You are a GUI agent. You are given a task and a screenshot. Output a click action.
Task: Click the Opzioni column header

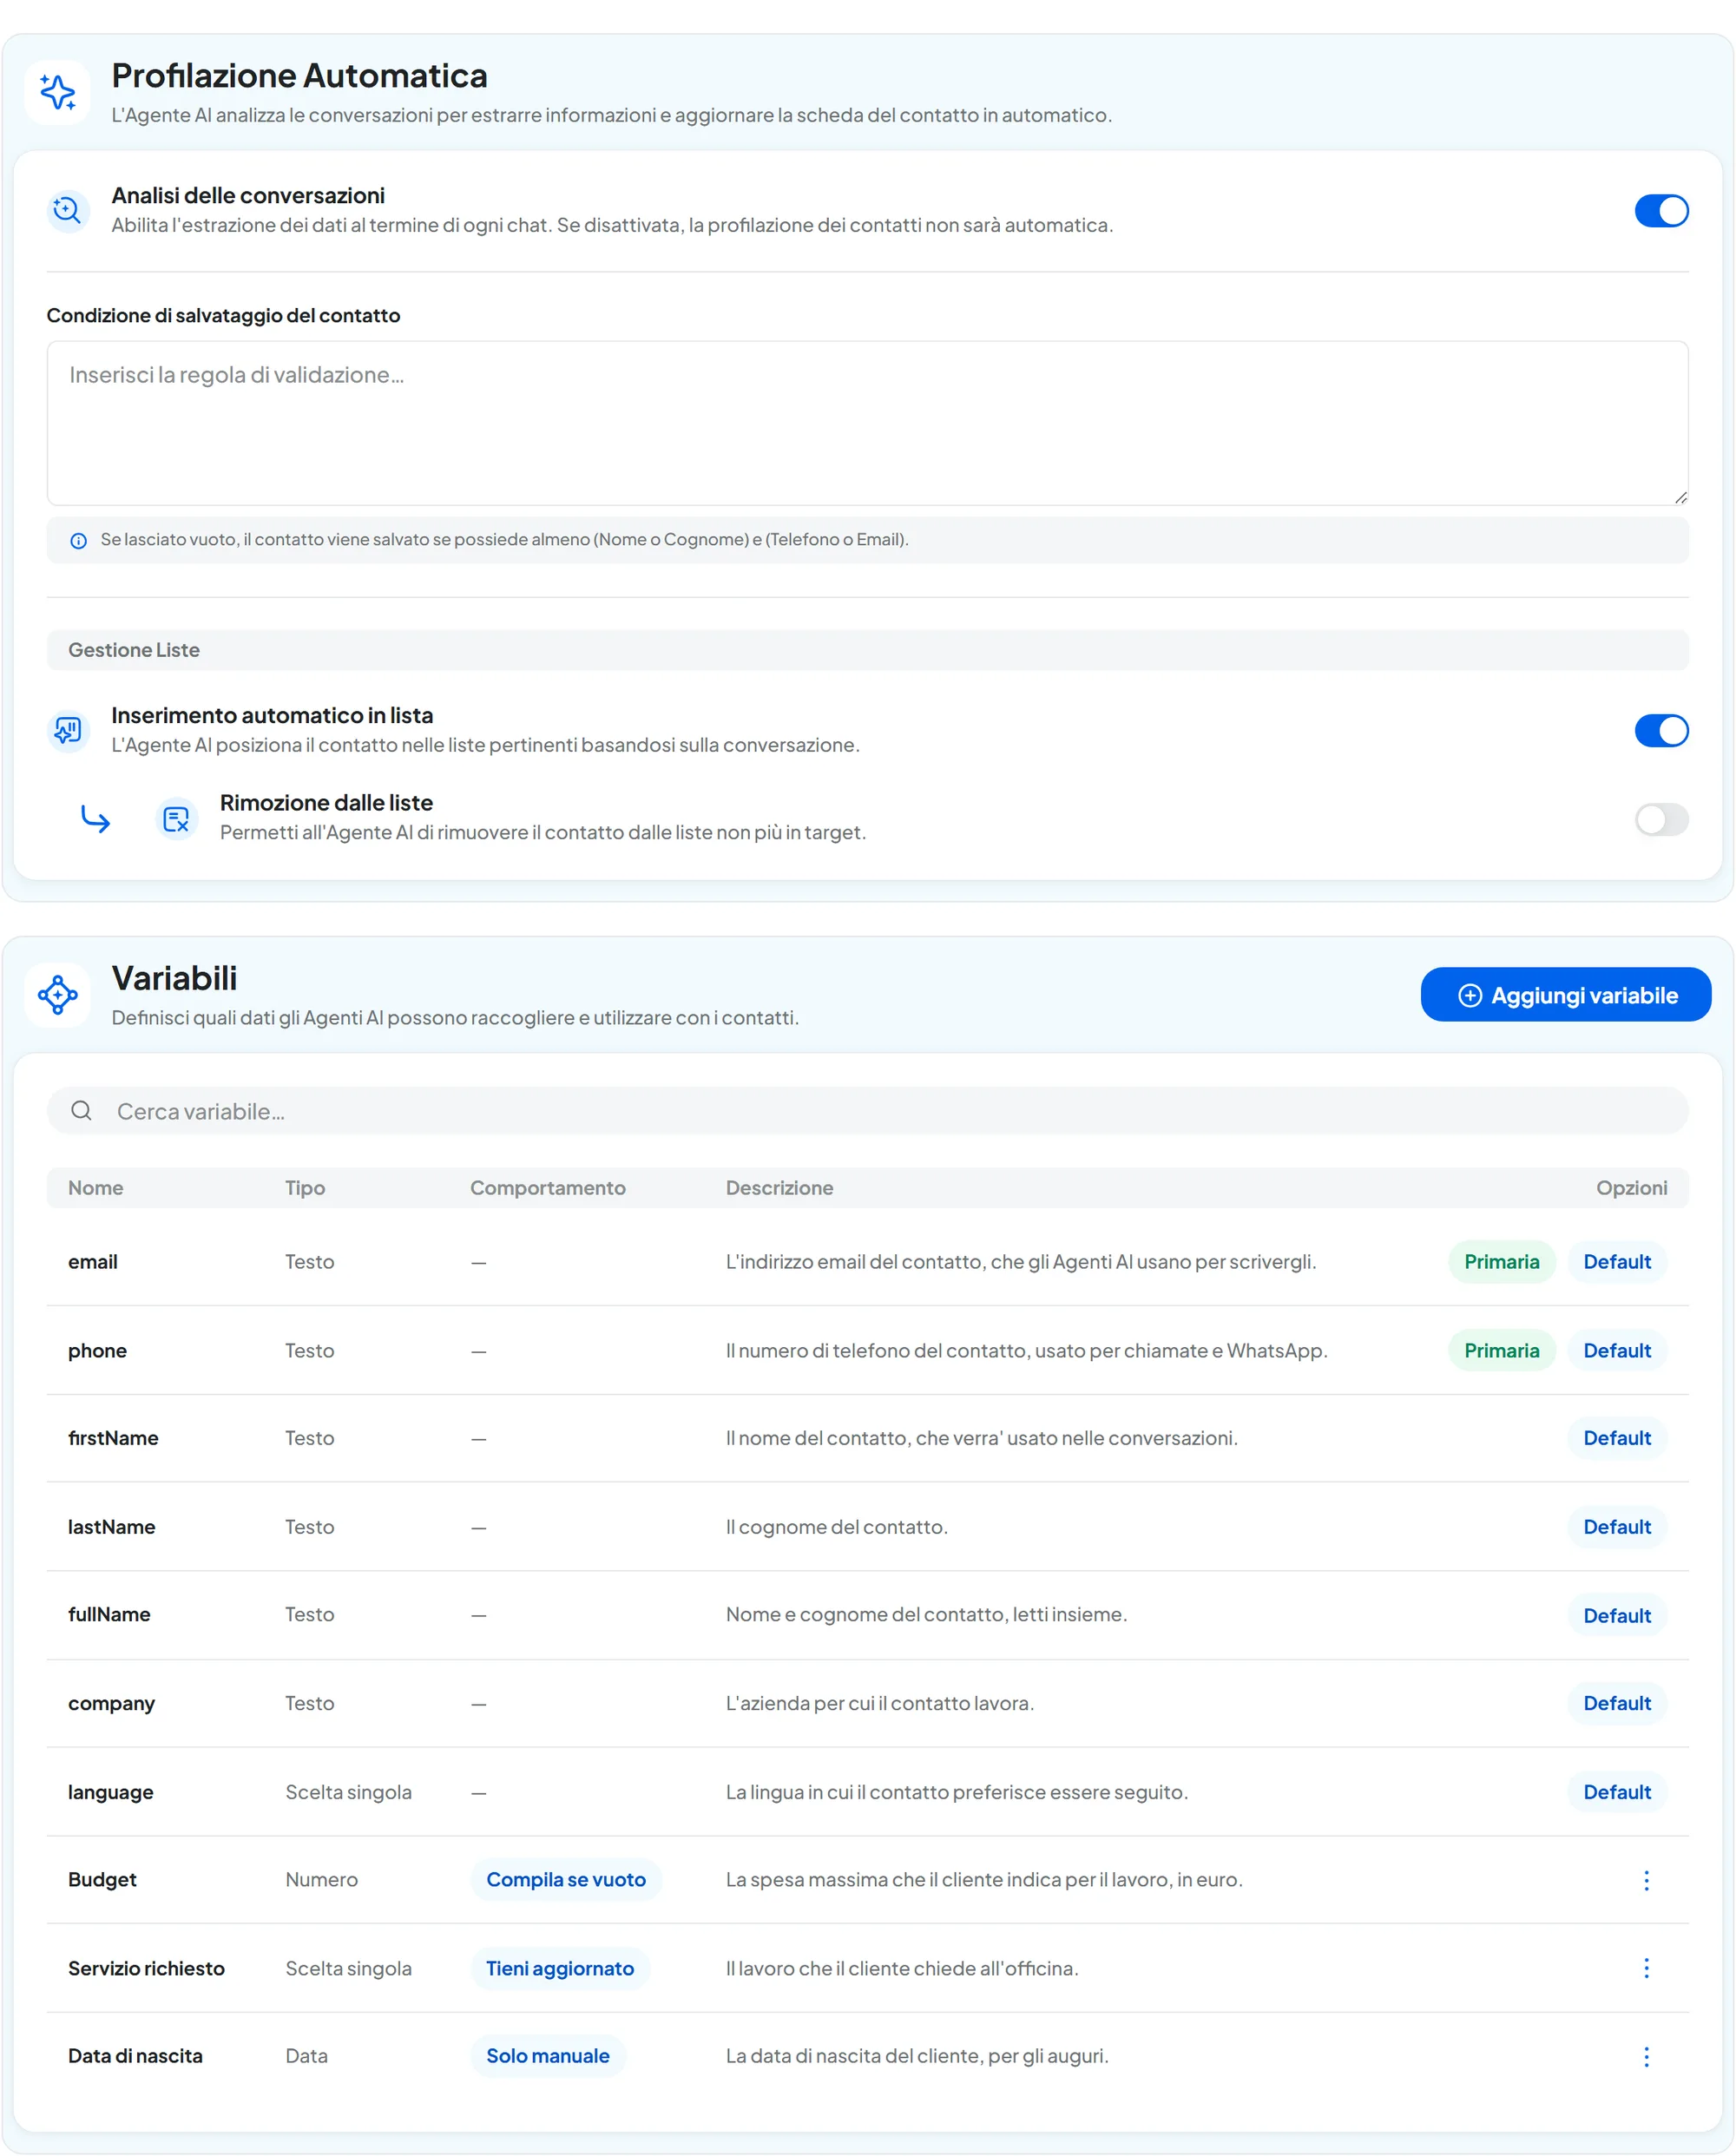(x=1631, y=1188)
